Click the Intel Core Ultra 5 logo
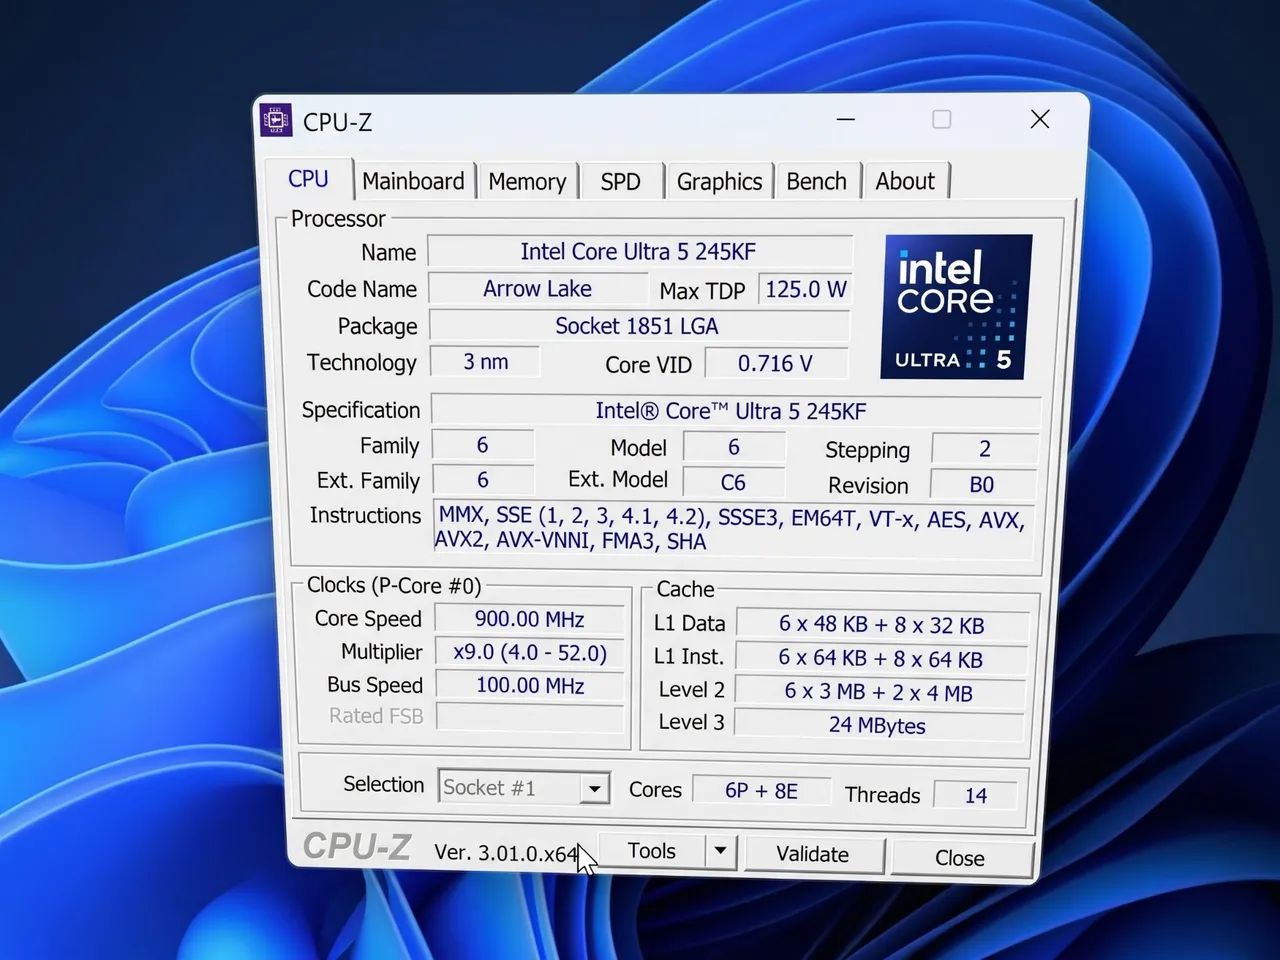Screen dimensions: 1280x960 (x=956, y=306)
